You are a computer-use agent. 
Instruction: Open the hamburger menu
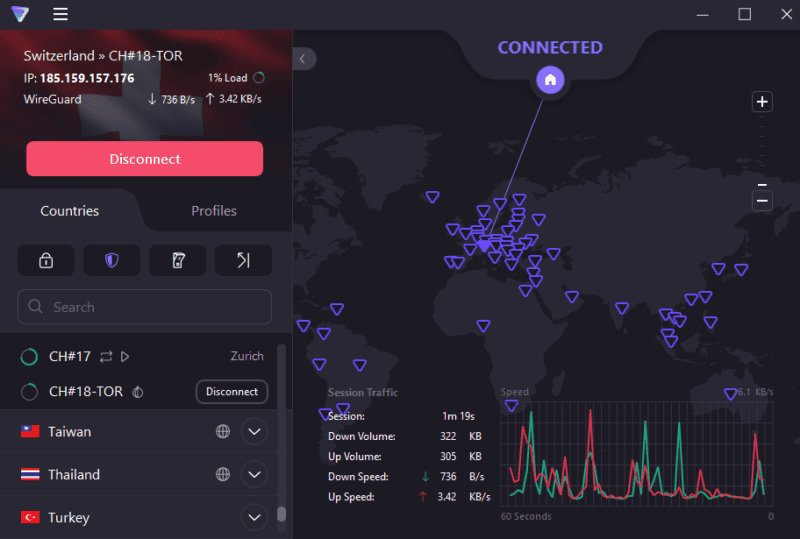pyautogui.click(x=60, y=14)
